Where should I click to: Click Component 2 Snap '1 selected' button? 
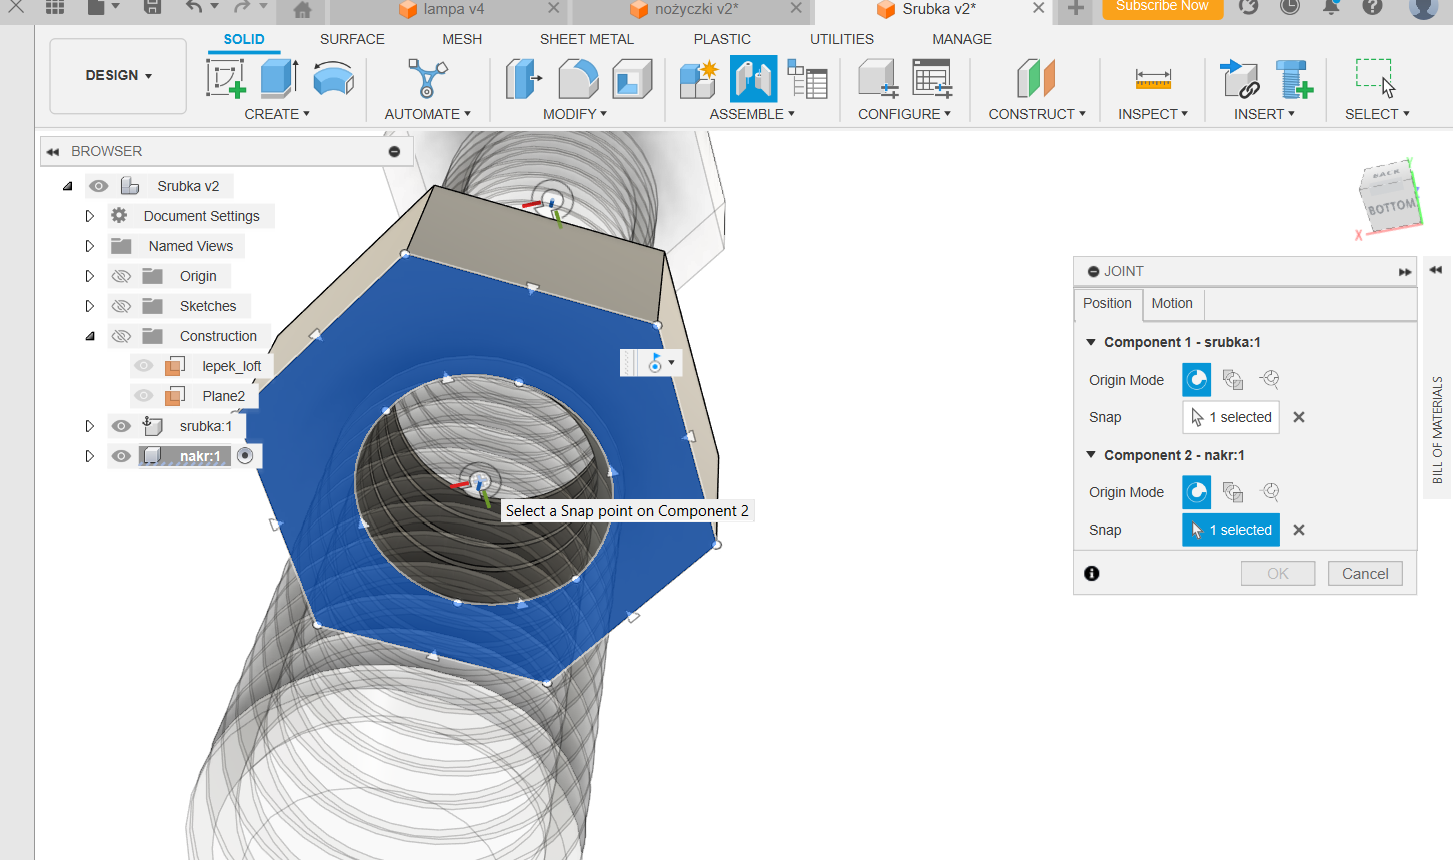[1231, 530]
